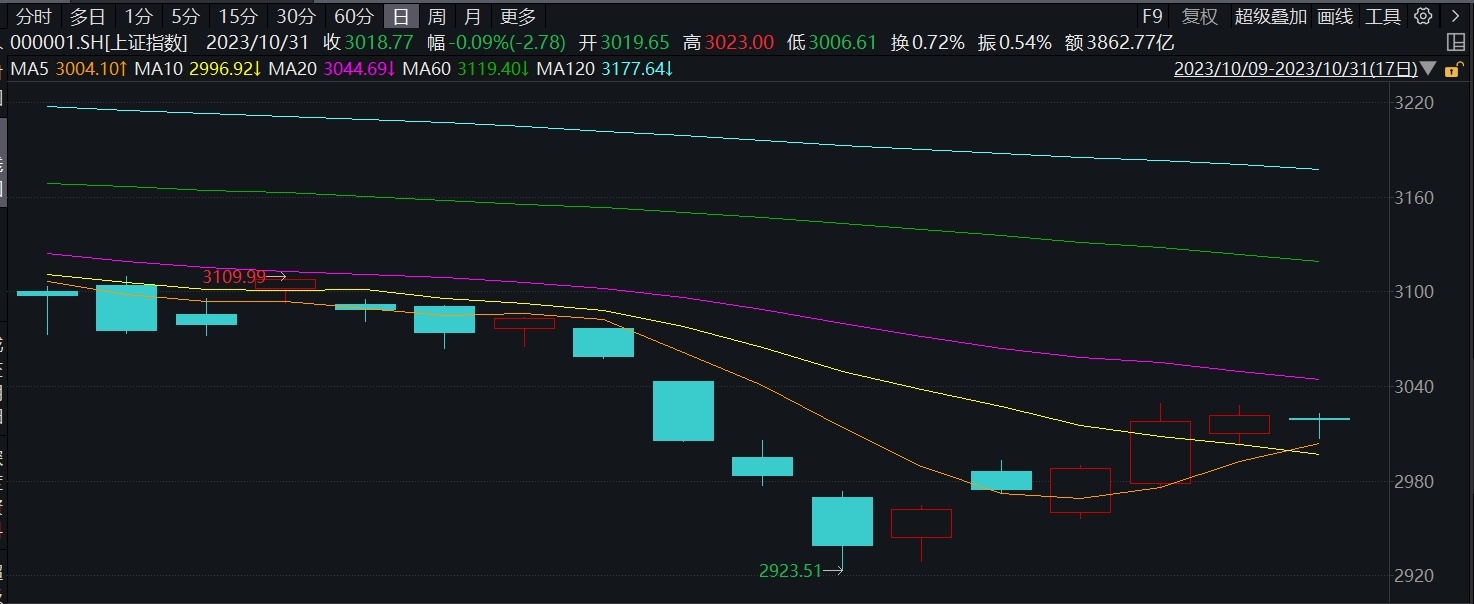Select the 周 weekly period tab

[x=436, y=16]
